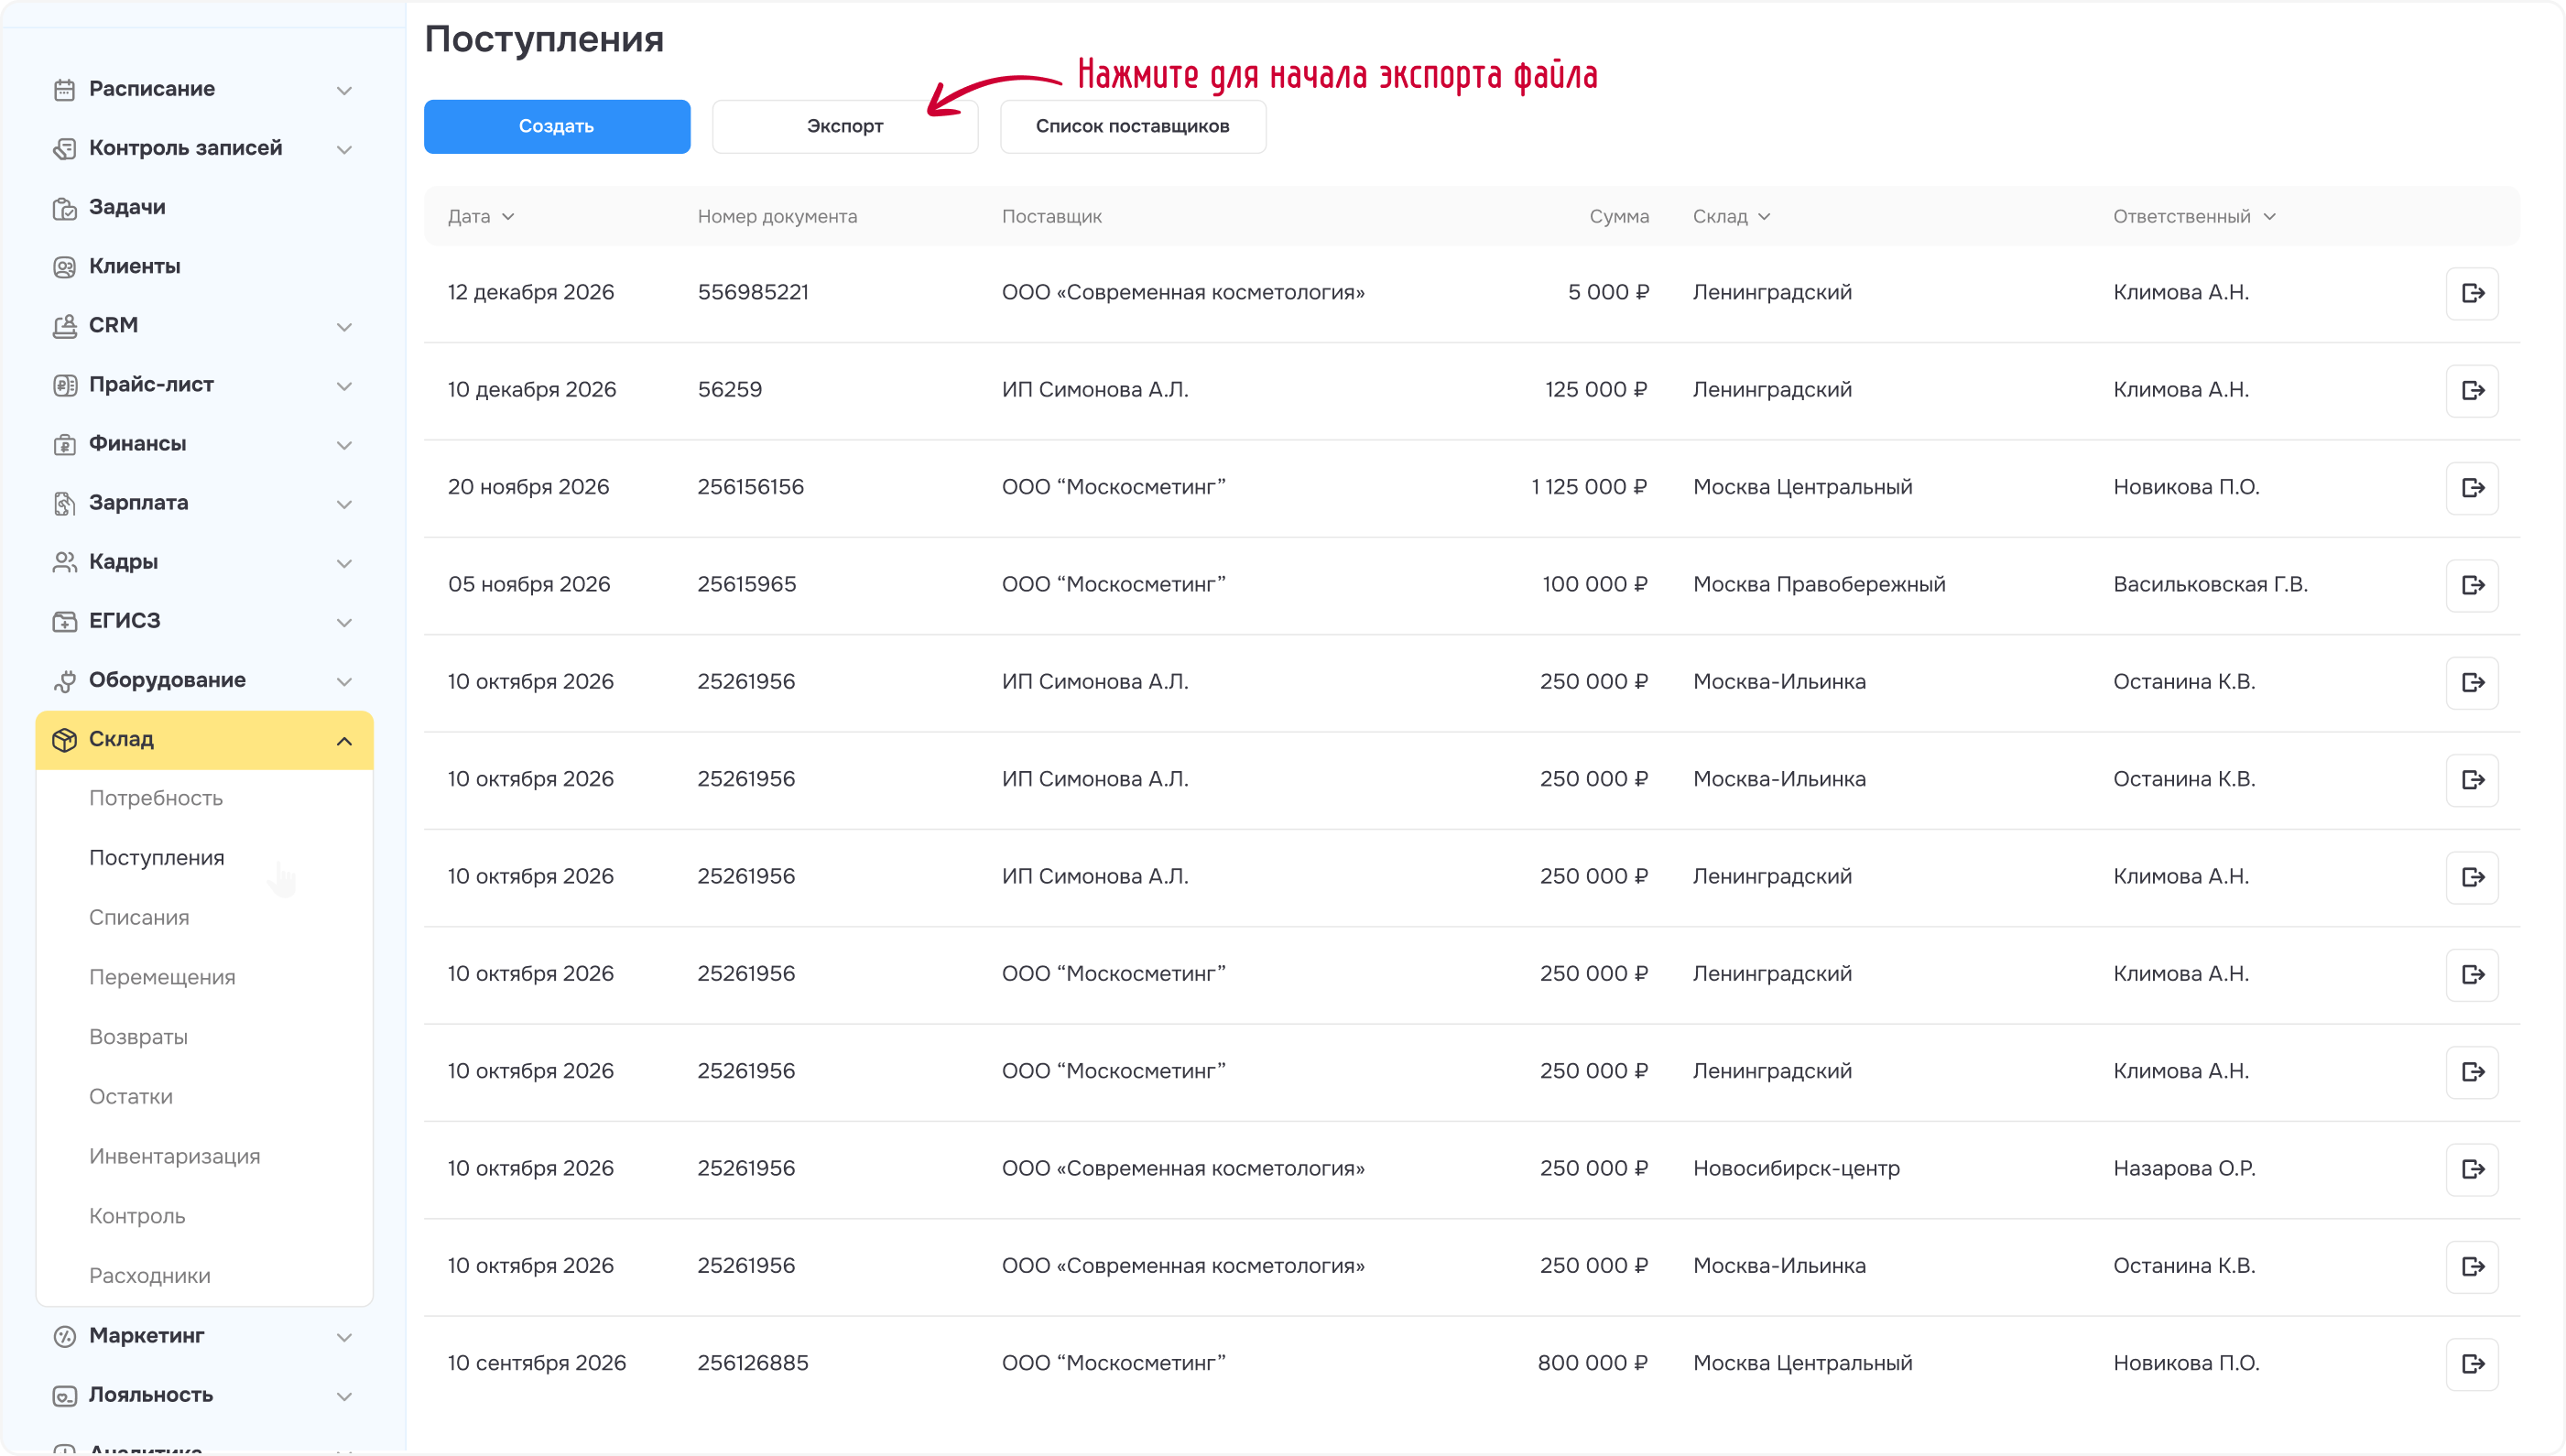The image size is (2566, 1456).
Task: Expand the Финансы section chevron
Action: click(x=344, y=445)
